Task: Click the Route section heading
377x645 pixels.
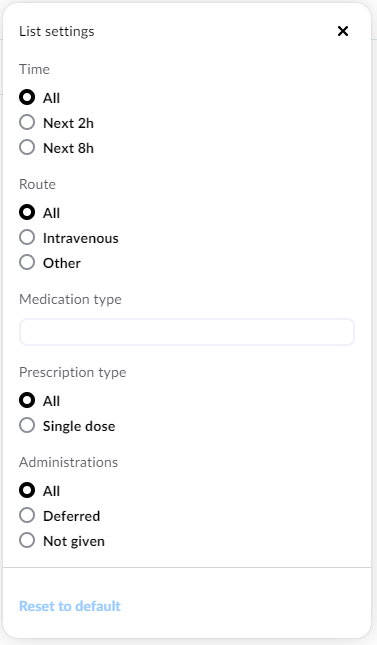Action: 37,184
